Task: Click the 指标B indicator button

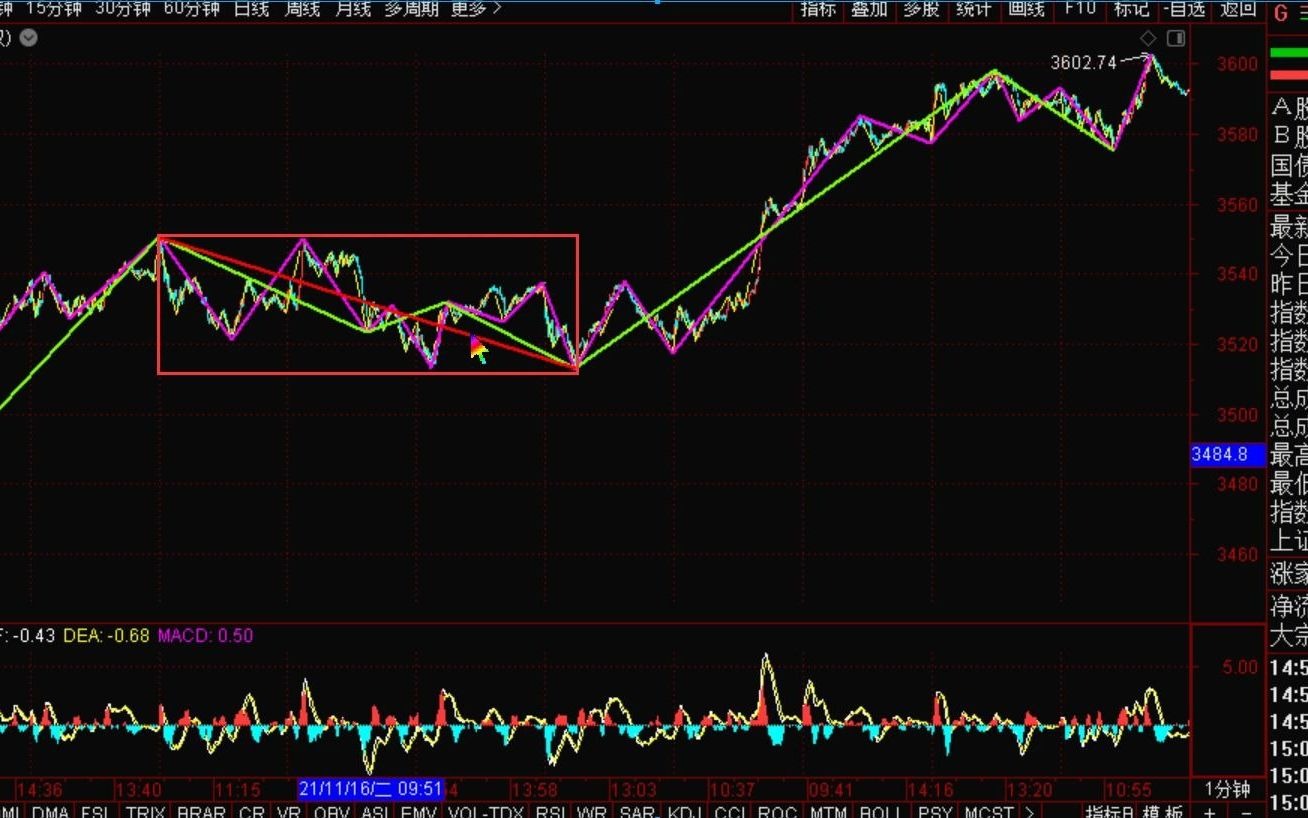Action: pyautogui.click(x=1110, y=811)
